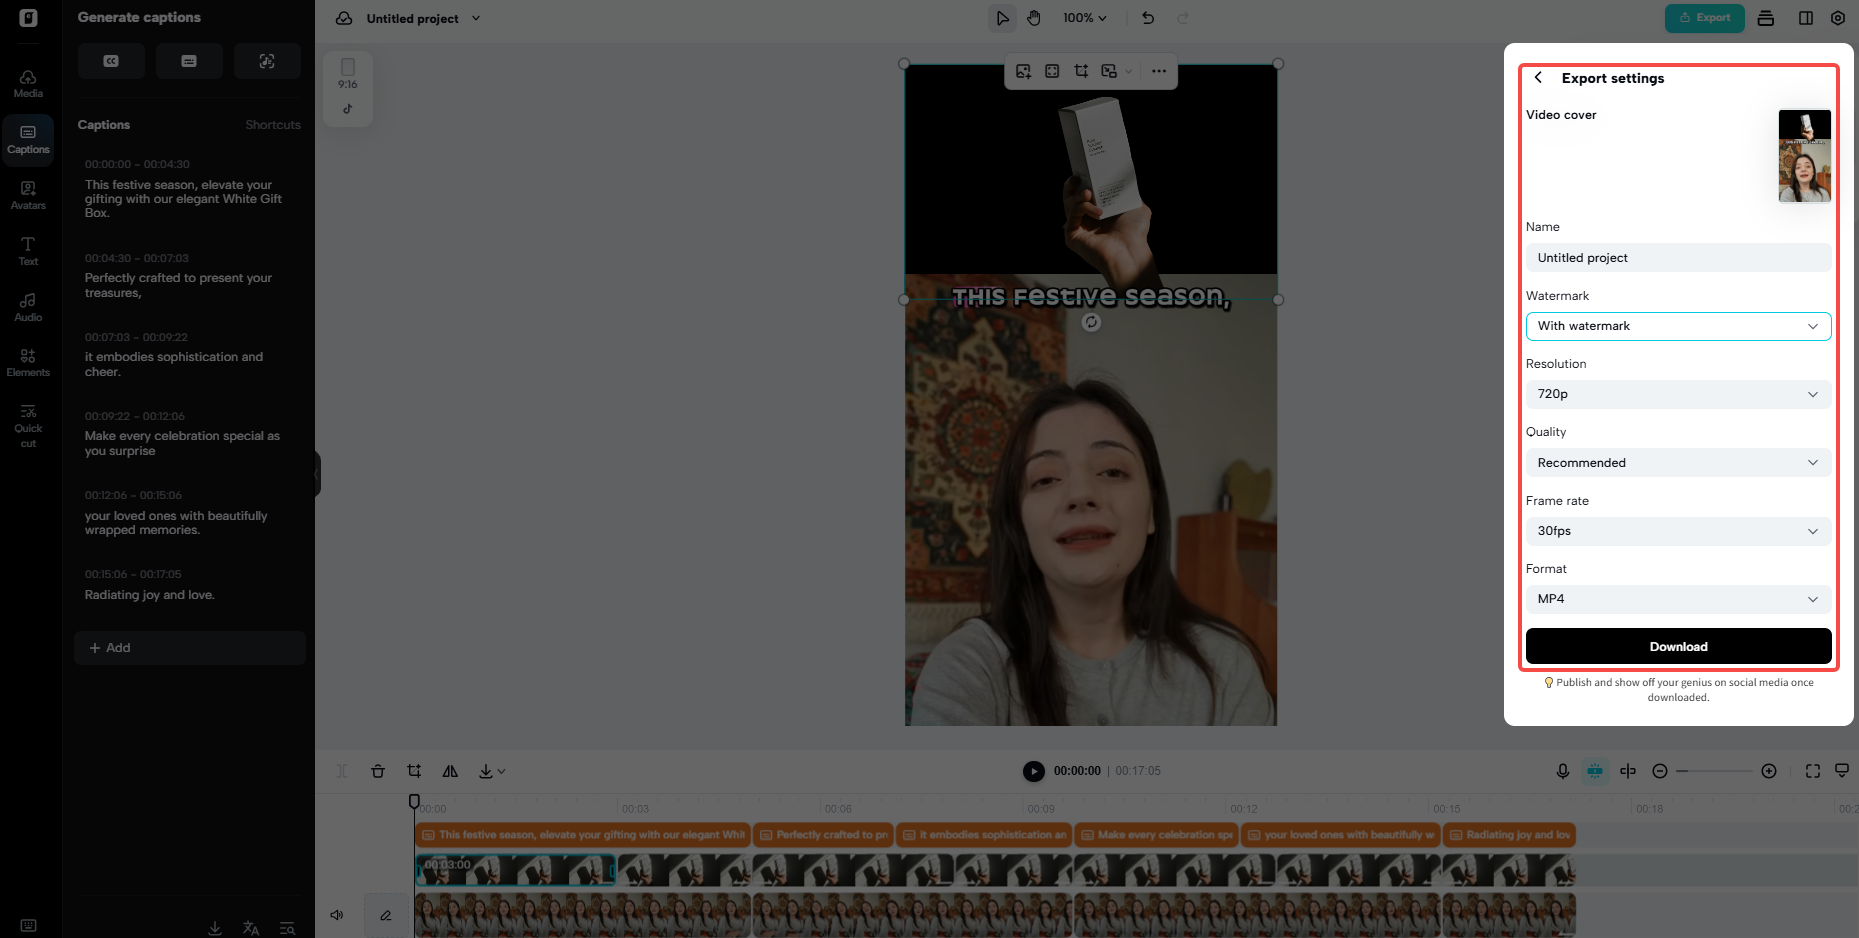Viewport: 1859px width, 938px height.
Task: Open the Avatars panel
Action: [x=28, y=194]
